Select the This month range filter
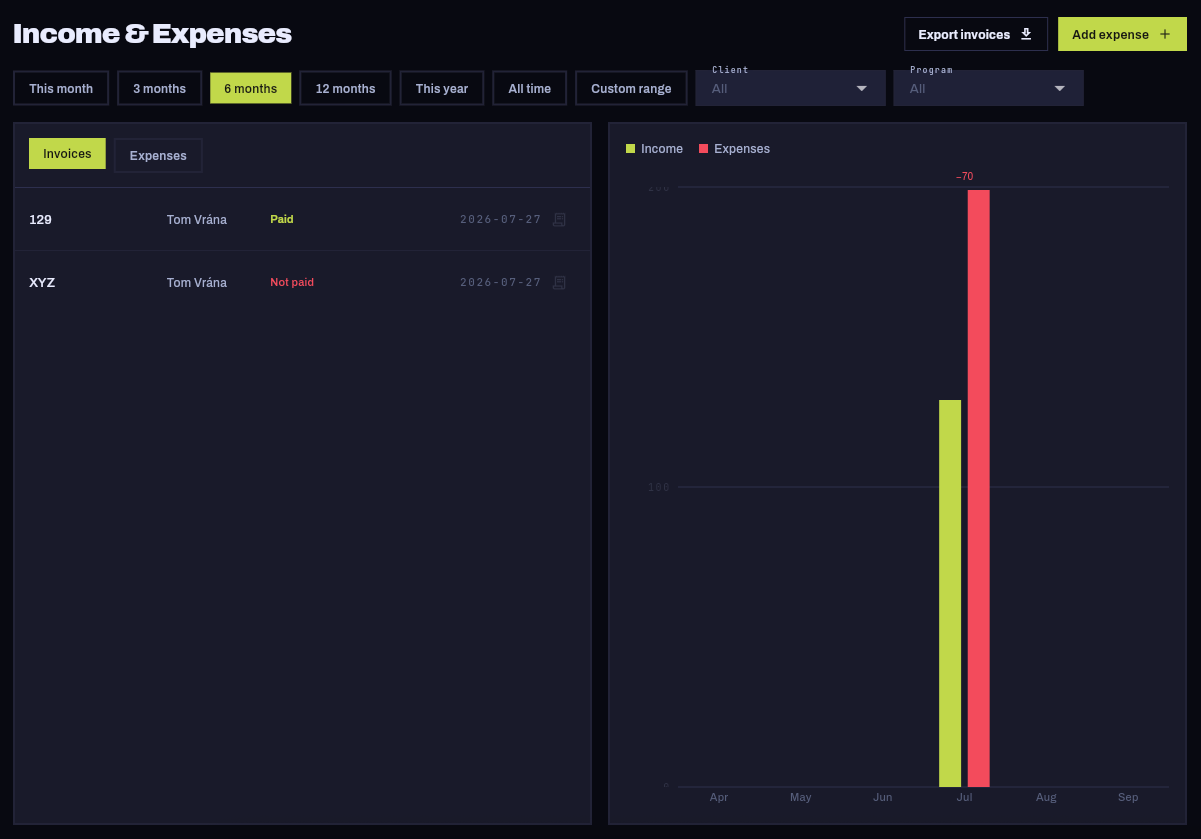This screenshot has height=839, width=1201. (61, 88)
